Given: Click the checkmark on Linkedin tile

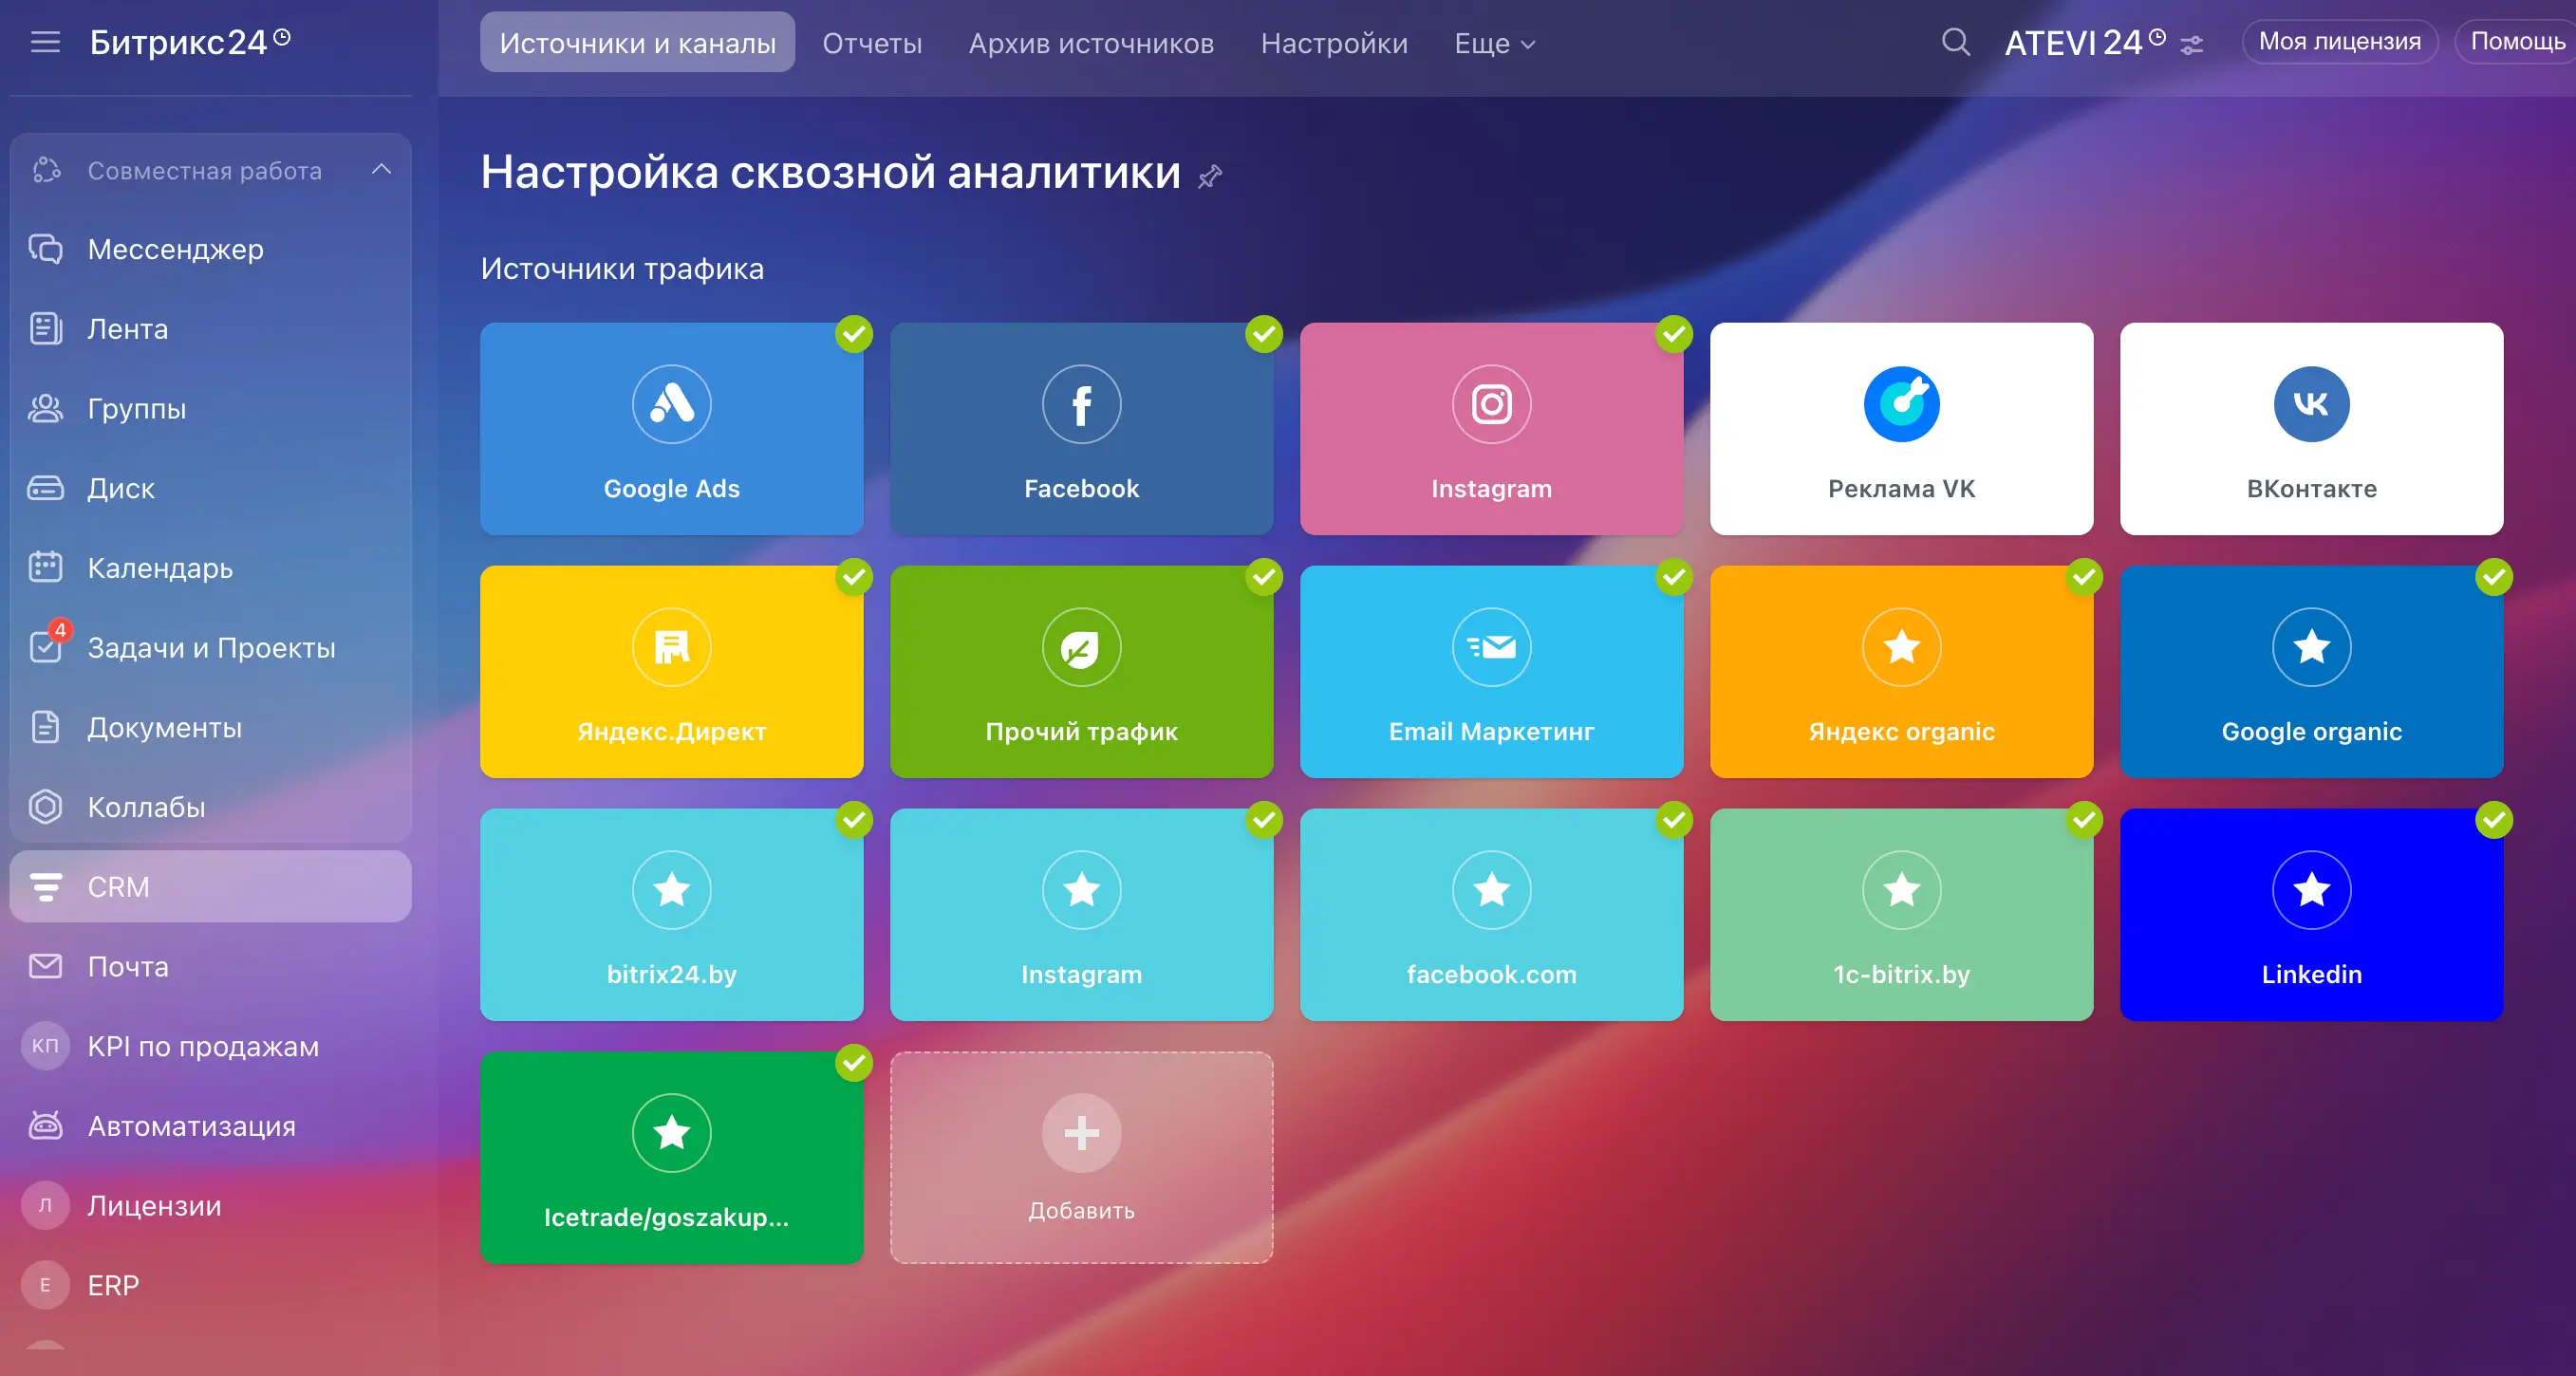Looking at the screenshot, I should (2494, 820).
